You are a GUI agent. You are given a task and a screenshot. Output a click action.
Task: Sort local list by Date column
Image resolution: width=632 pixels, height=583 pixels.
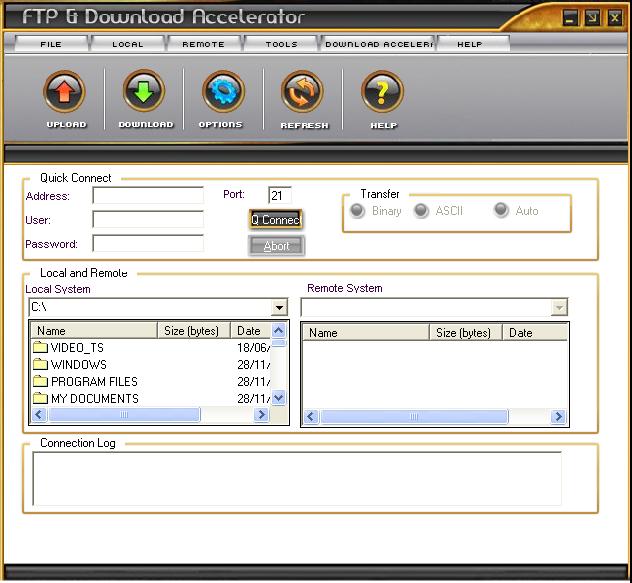pos(251,331)
